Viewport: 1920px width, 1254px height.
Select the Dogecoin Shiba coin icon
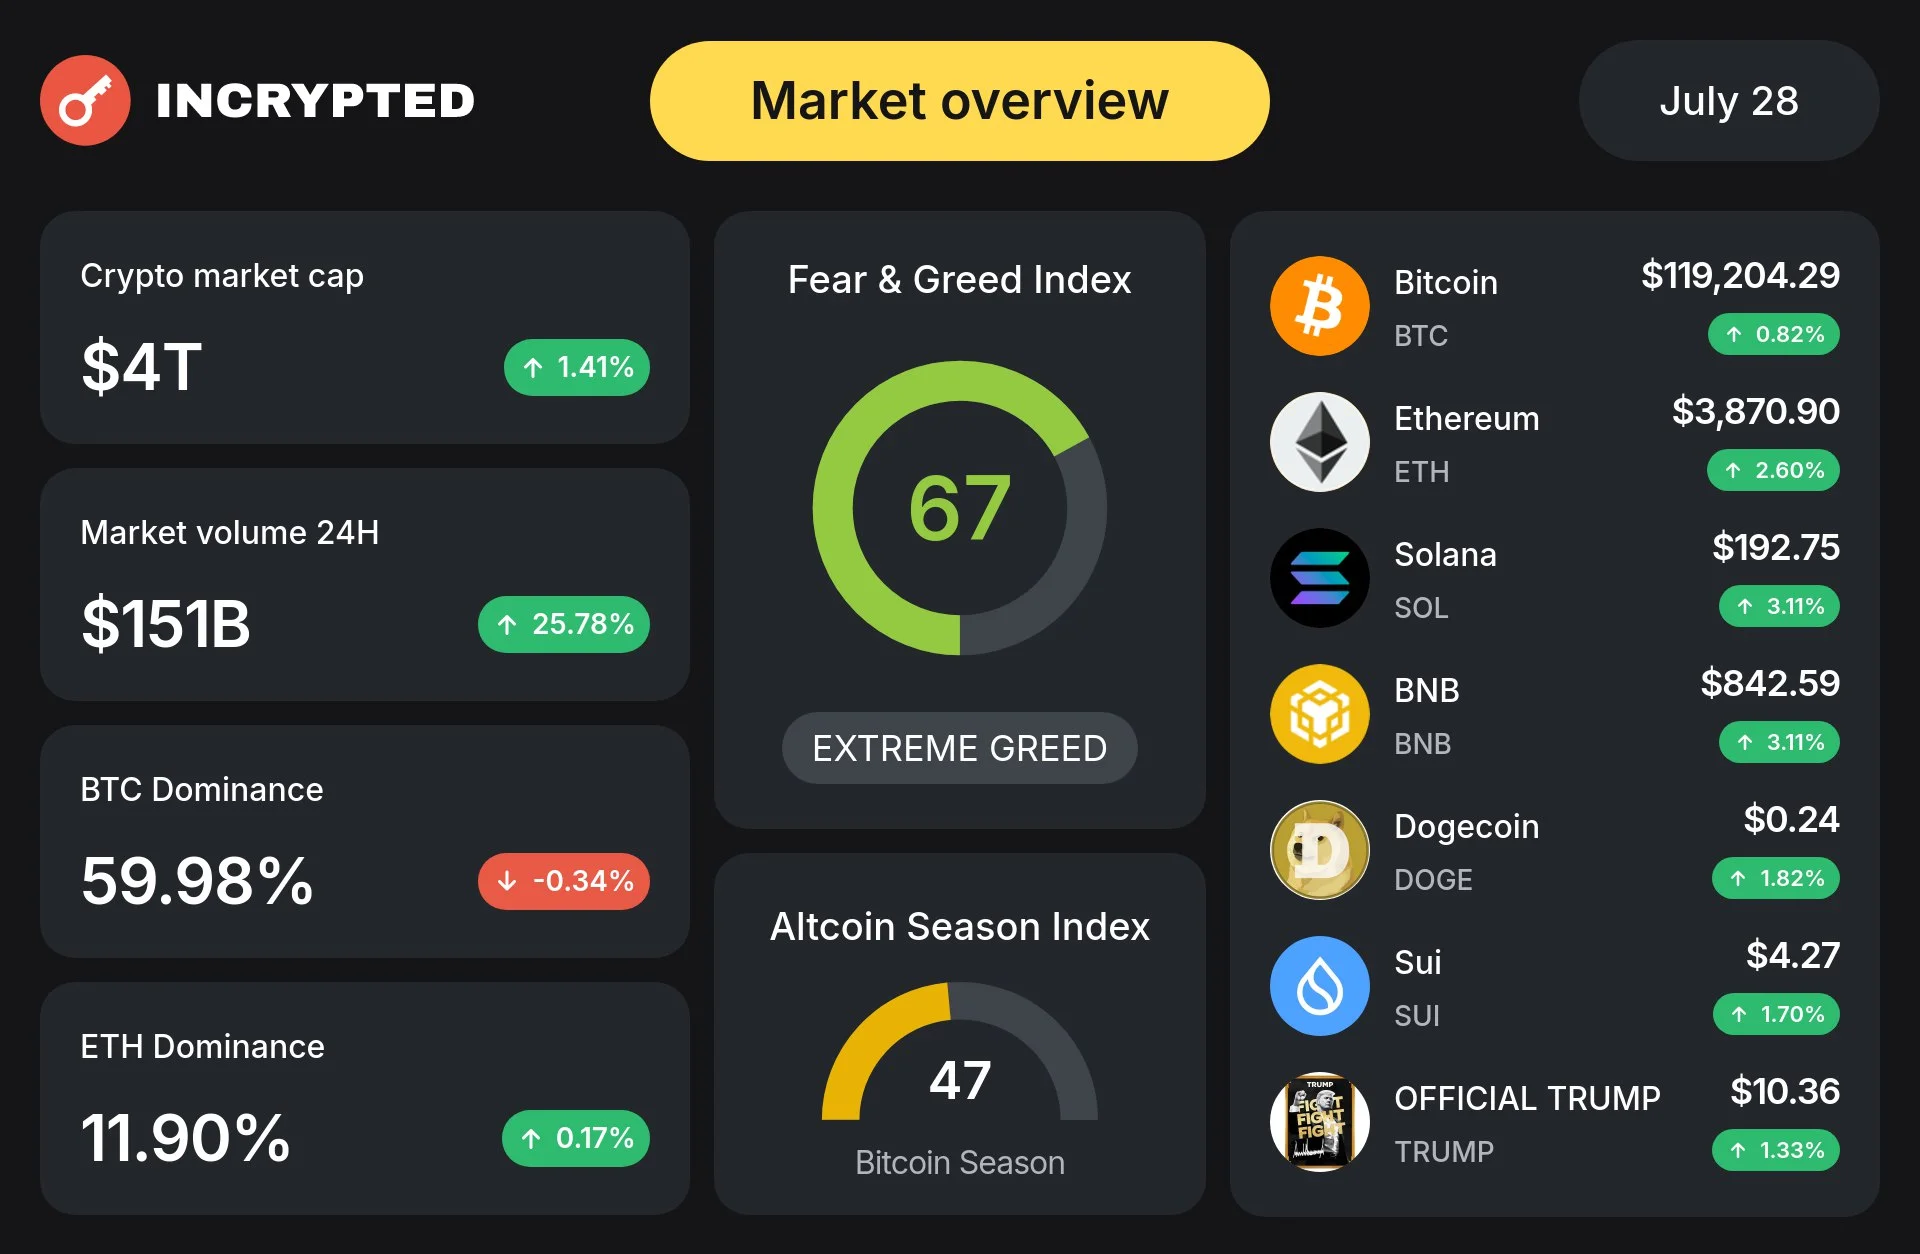pos(1320,850)
